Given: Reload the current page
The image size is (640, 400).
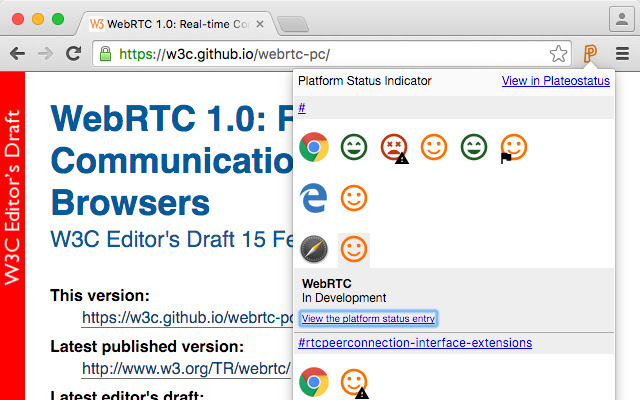Looking at the screenshot, I should tap(73, 54).
